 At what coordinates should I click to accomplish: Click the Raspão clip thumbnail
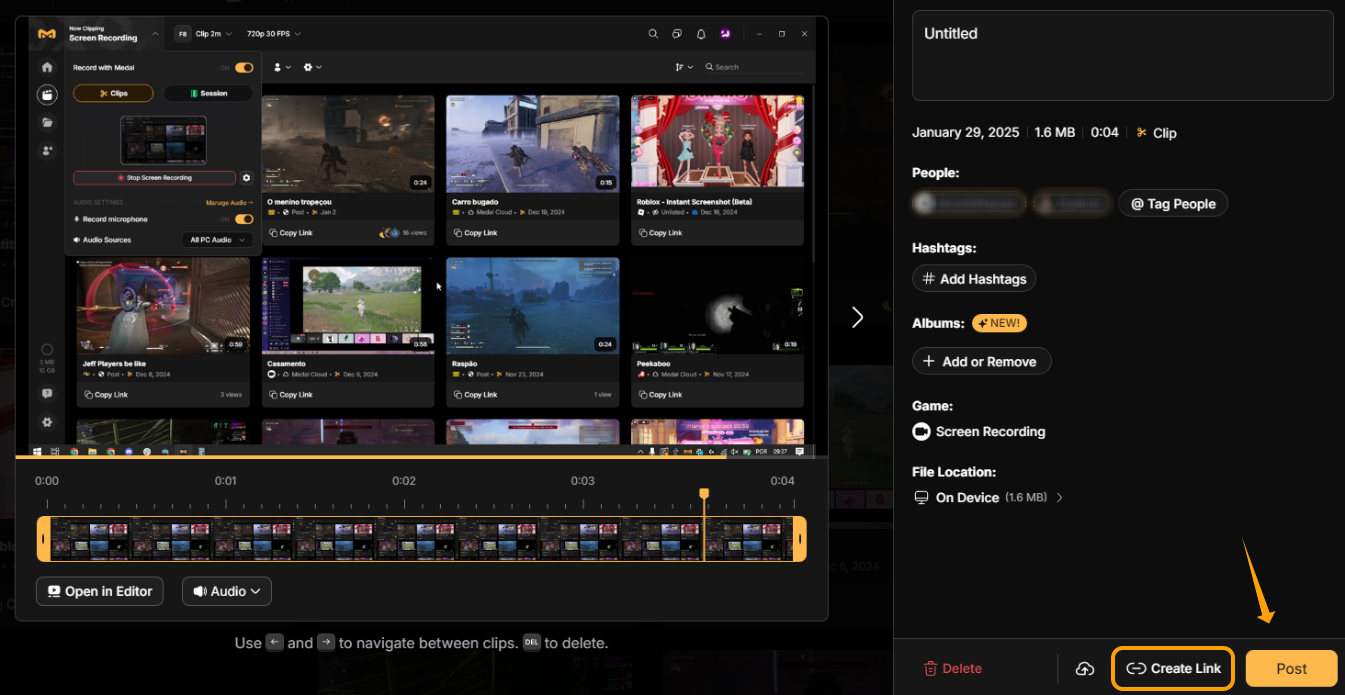point(532,305)
